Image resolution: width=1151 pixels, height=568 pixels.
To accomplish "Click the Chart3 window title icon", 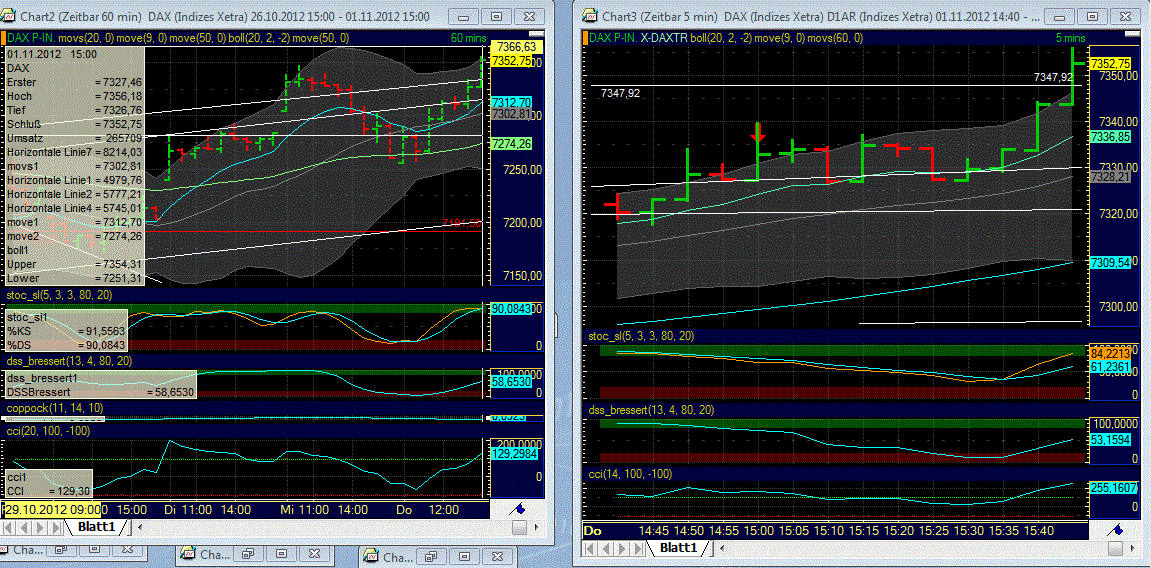I will pyautogui.click(x=589, y=15).
